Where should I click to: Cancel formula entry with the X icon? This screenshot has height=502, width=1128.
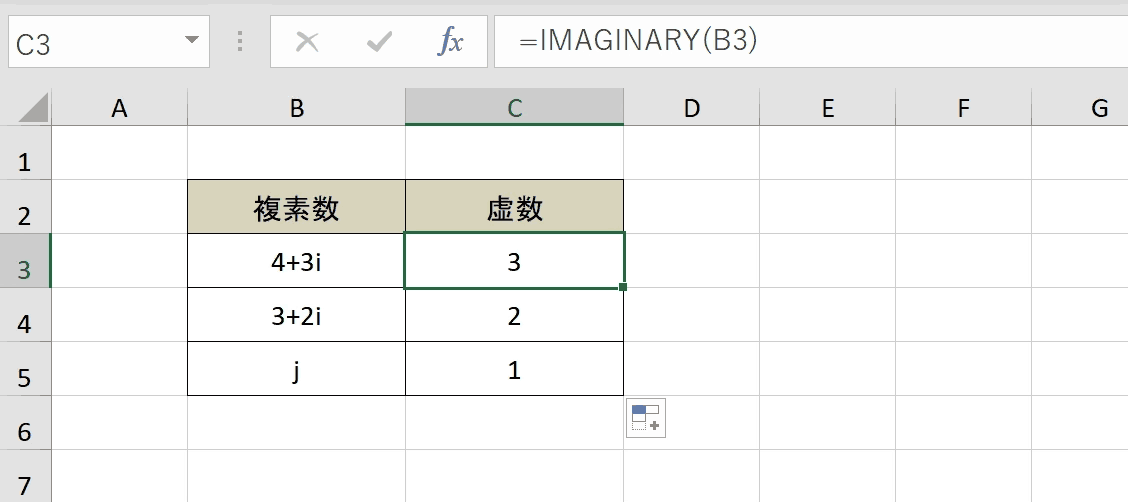point(307,42)
